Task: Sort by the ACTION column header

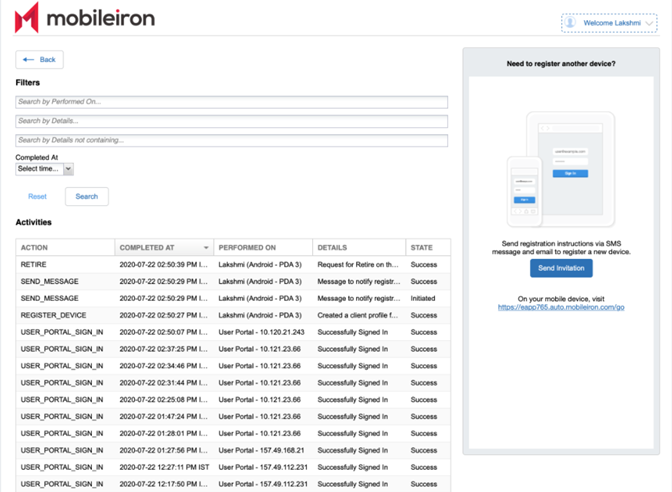Action: (x=64, y=247)
